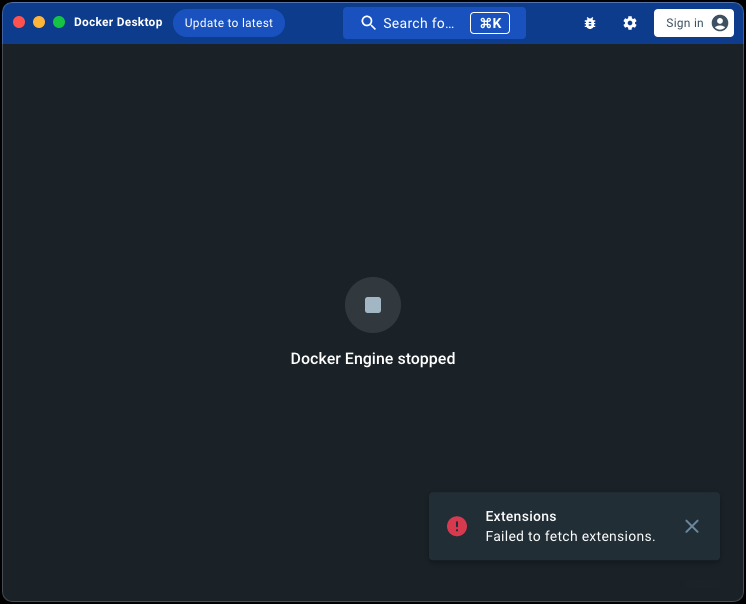Click the Docker Desktop title text

coord(118,22)
